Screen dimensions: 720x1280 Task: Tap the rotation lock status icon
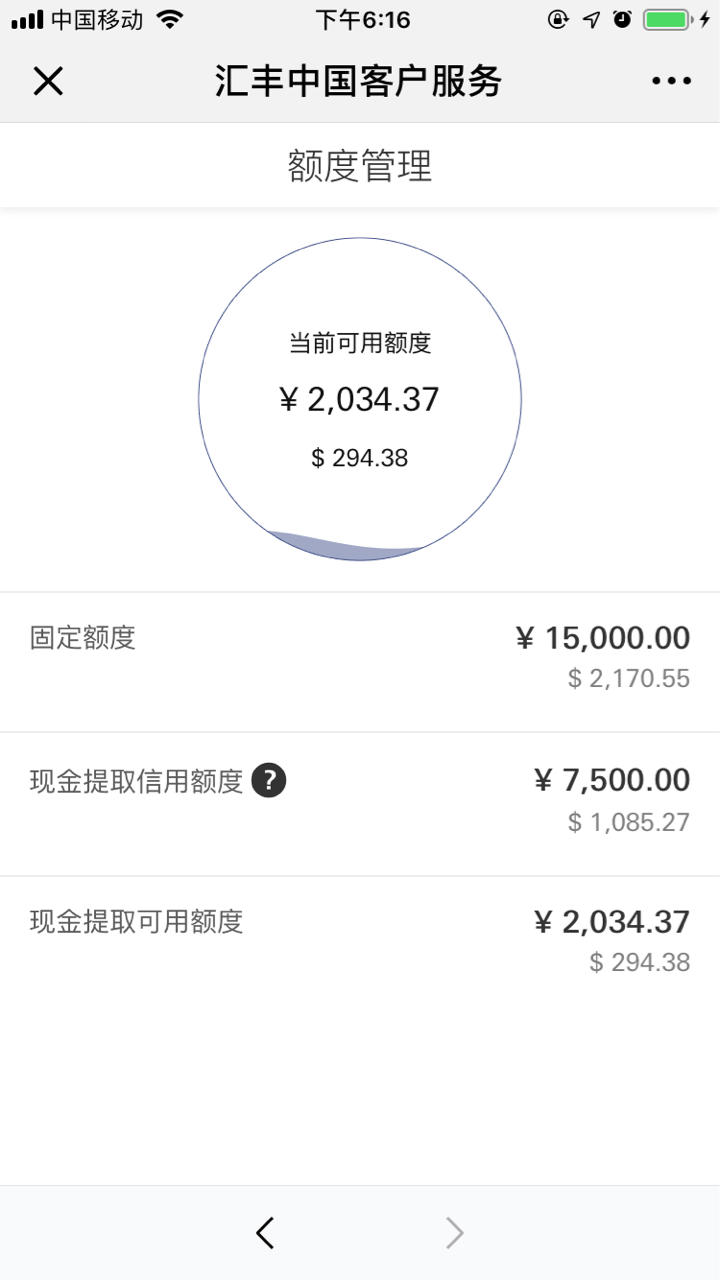tap(559, 19)
